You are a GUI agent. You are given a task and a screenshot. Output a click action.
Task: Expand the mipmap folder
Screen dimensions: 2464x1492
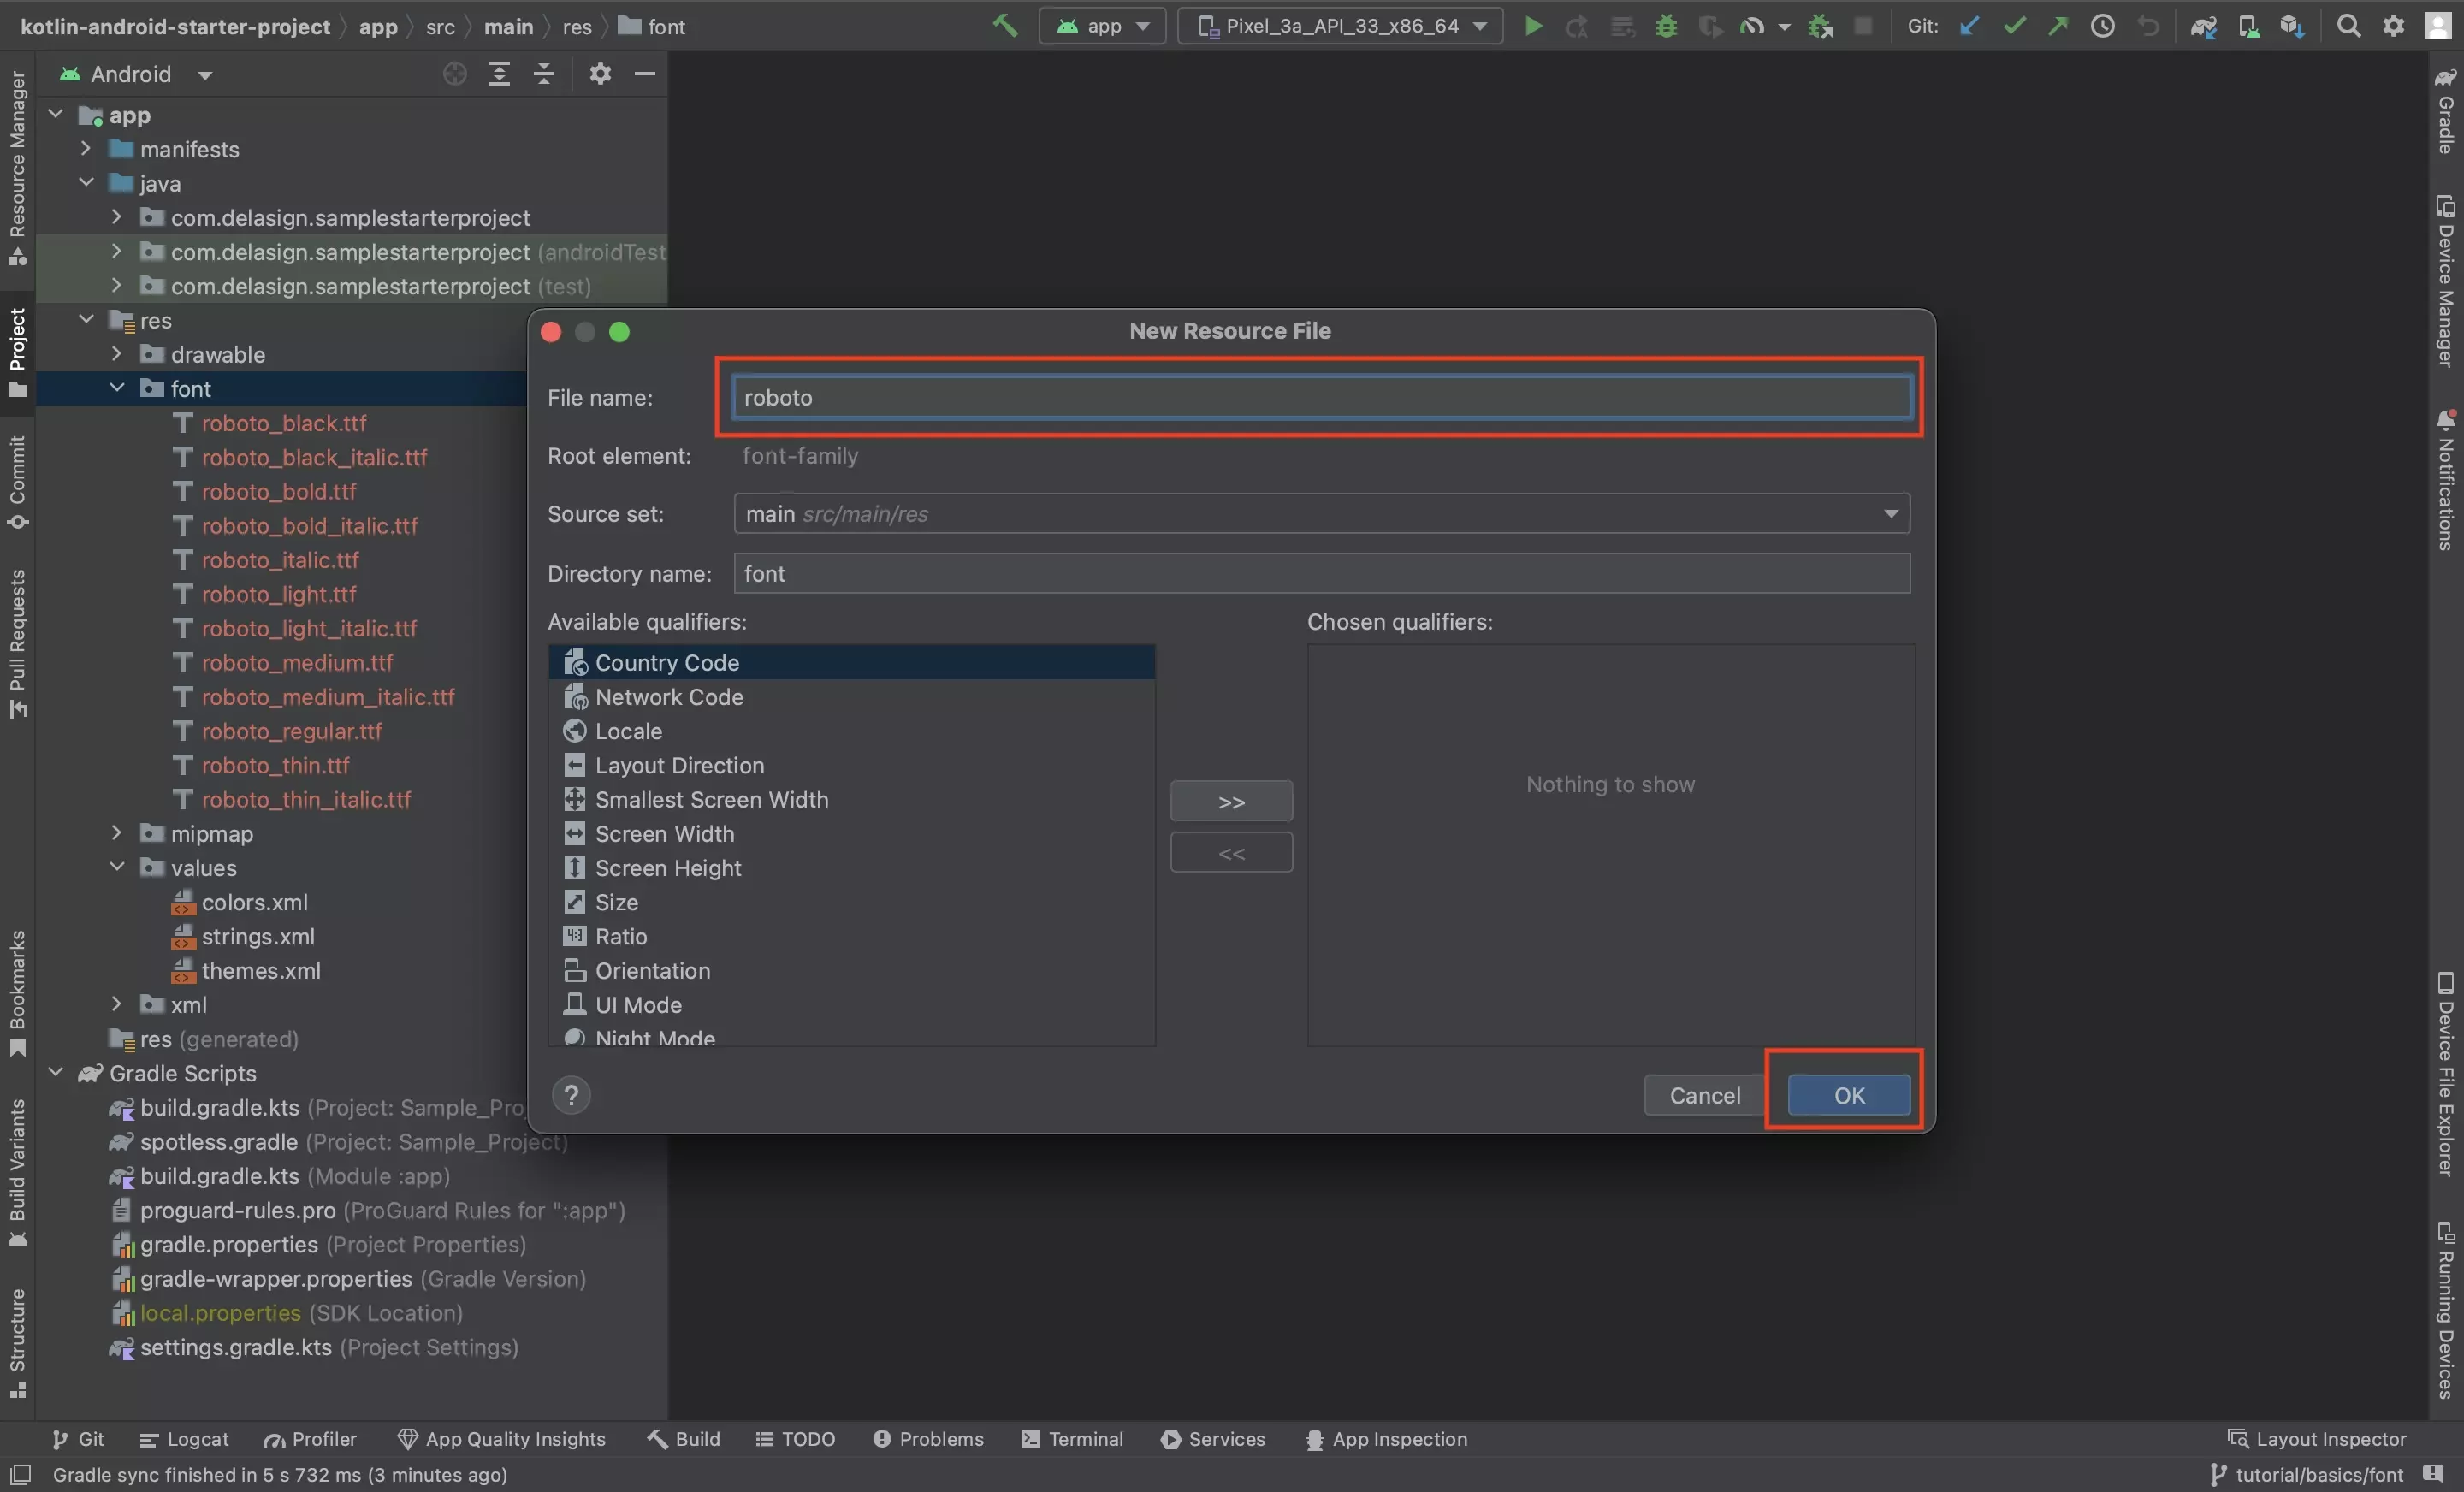[x=116, y=833]
